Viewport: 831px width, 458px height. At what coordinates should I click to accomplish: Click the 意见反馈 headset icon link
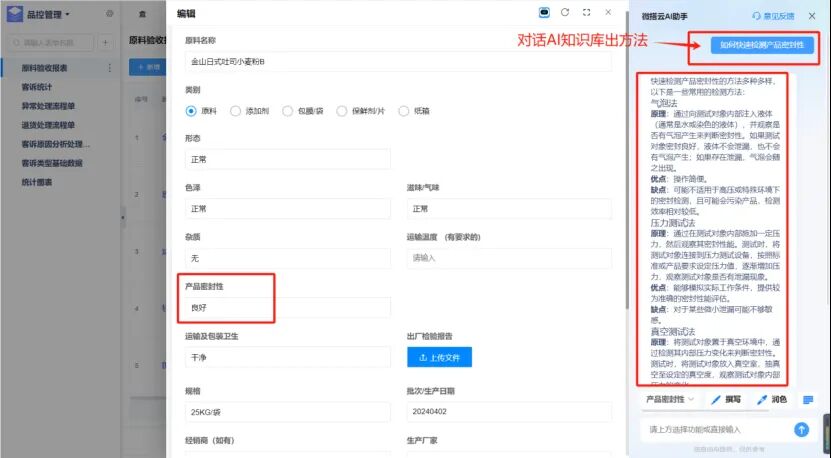pos(773,16)
